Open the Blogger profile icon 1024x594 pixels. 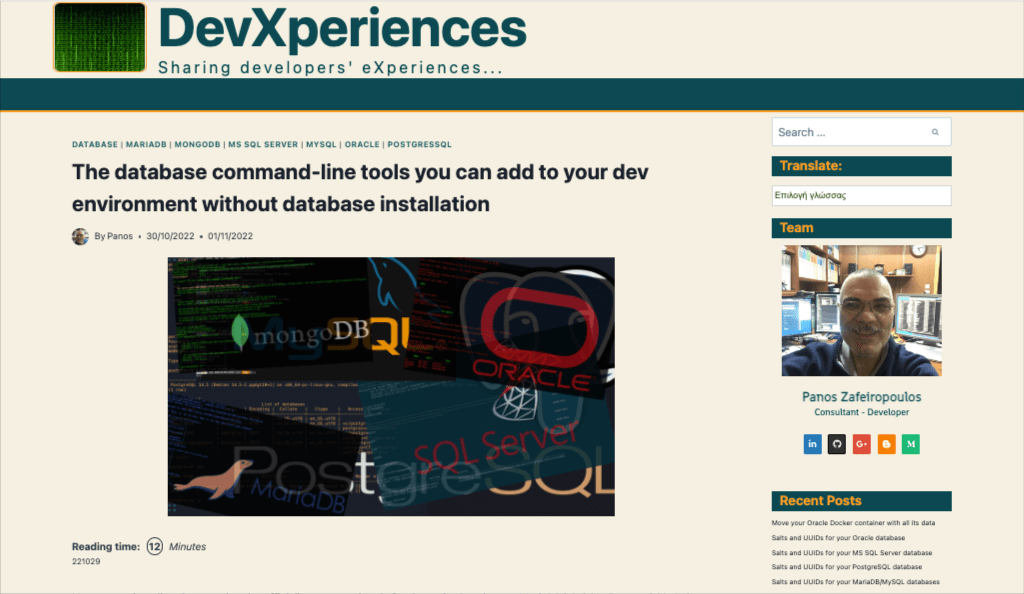pyautogui.click(x=886, y=444)
